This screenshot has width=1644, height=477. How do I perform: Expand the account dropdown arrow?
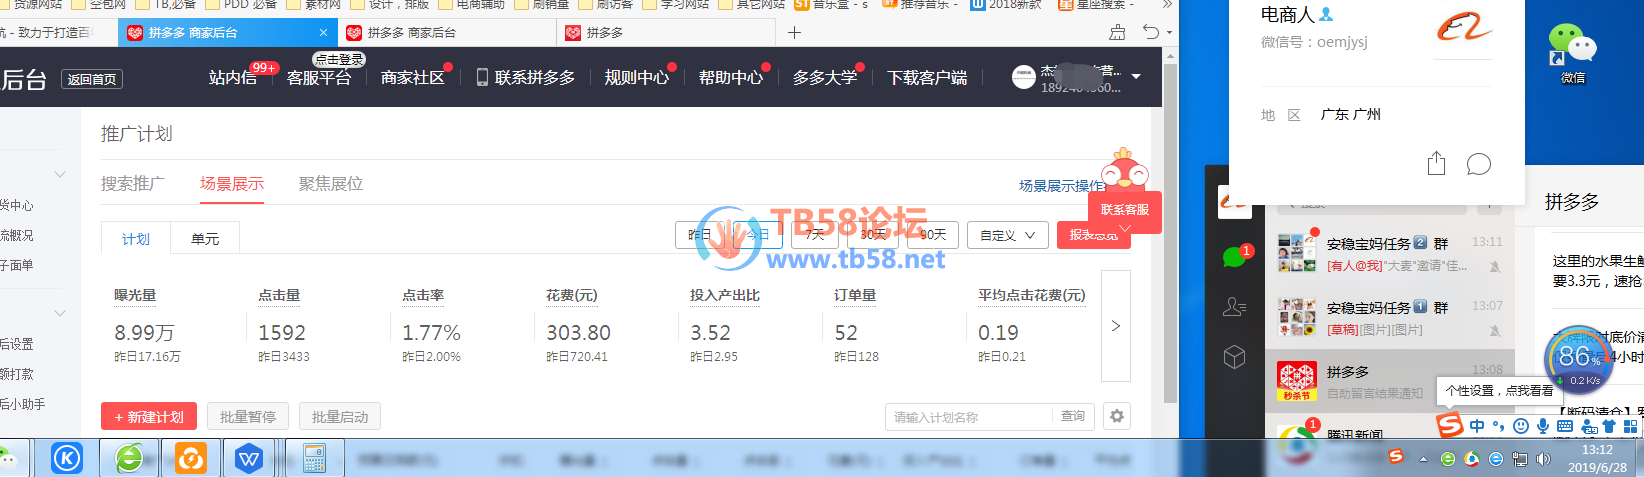tap(1136, 77)
